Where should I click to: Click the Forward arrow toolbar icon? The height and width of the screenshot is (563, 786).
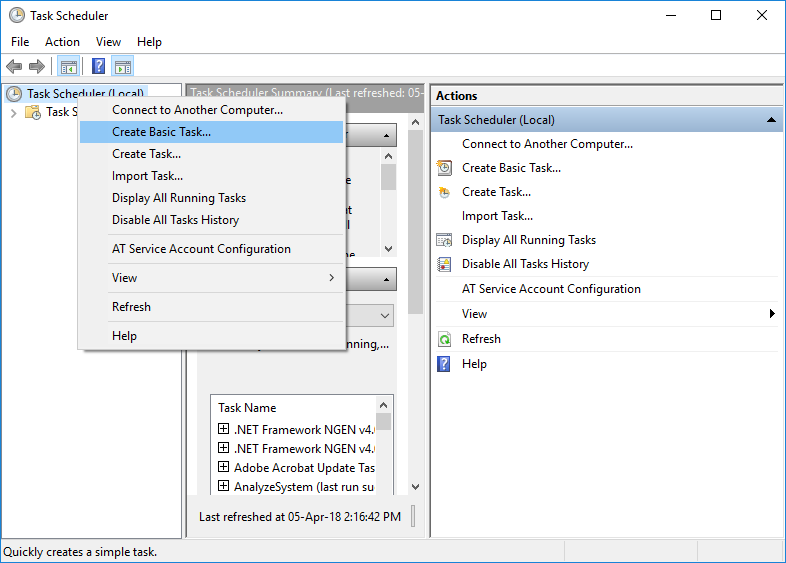pos(37,67)
